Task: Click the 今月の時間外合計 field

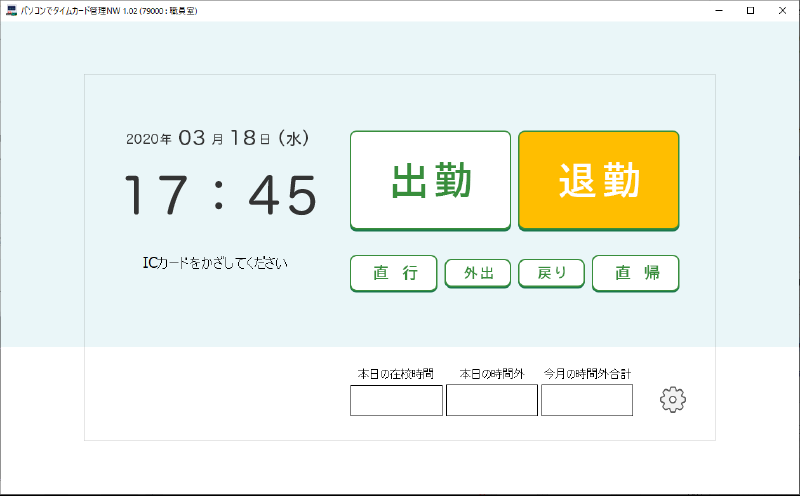Action: (587, 400)
